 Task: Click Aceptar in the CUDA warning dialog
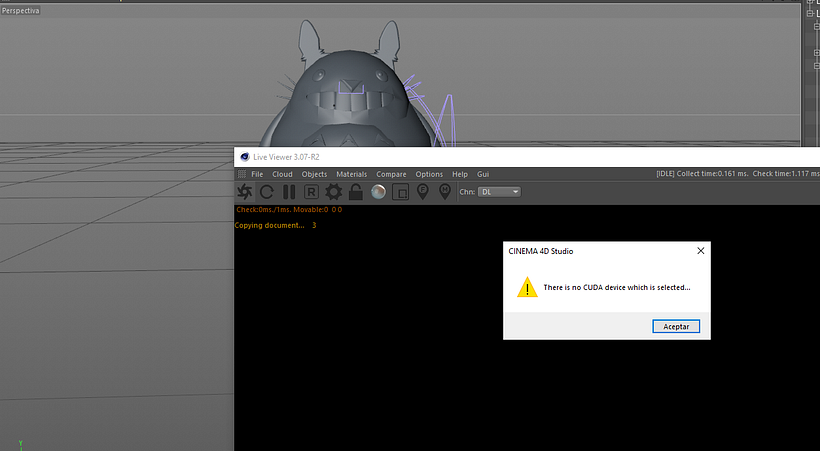click(x=676, y=326)
